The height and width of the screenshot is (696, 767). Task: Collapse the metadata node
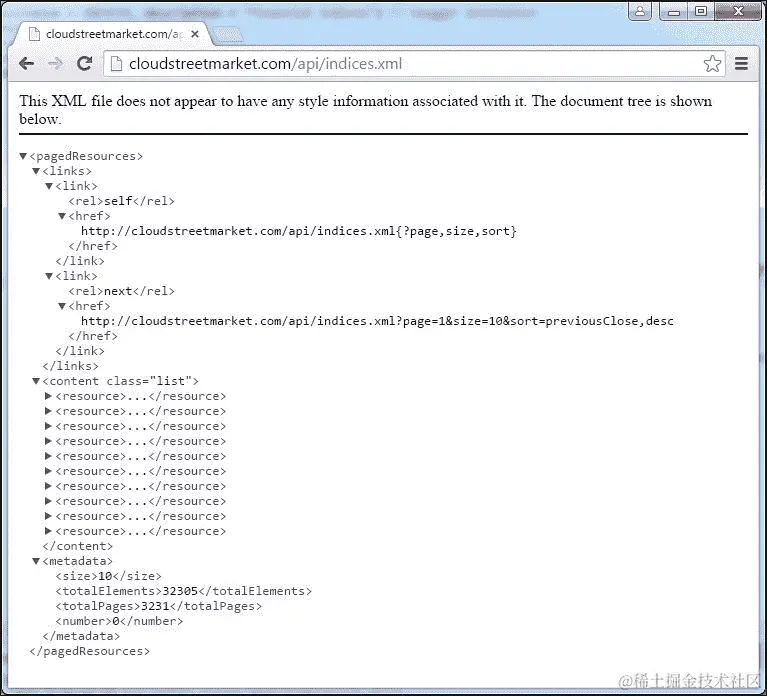36,561
